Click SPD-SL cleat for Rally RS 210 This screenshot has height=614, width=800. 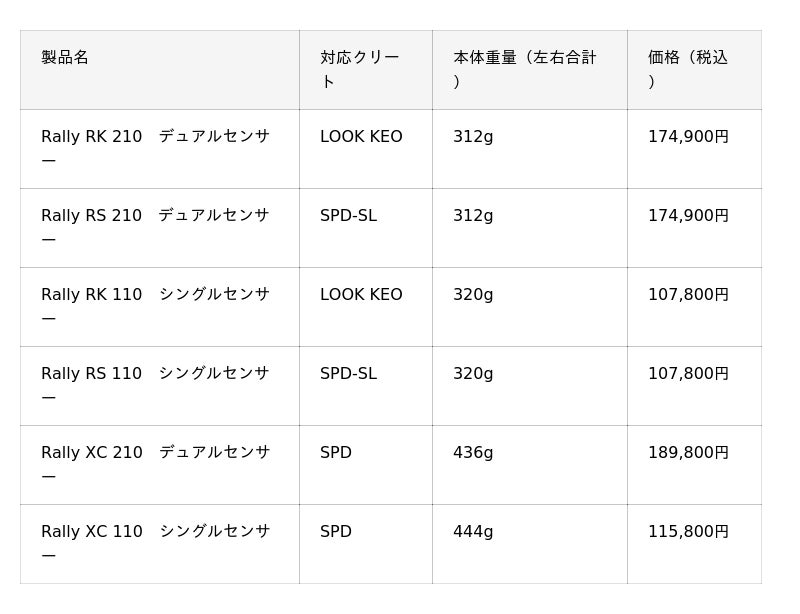point(348,216)
